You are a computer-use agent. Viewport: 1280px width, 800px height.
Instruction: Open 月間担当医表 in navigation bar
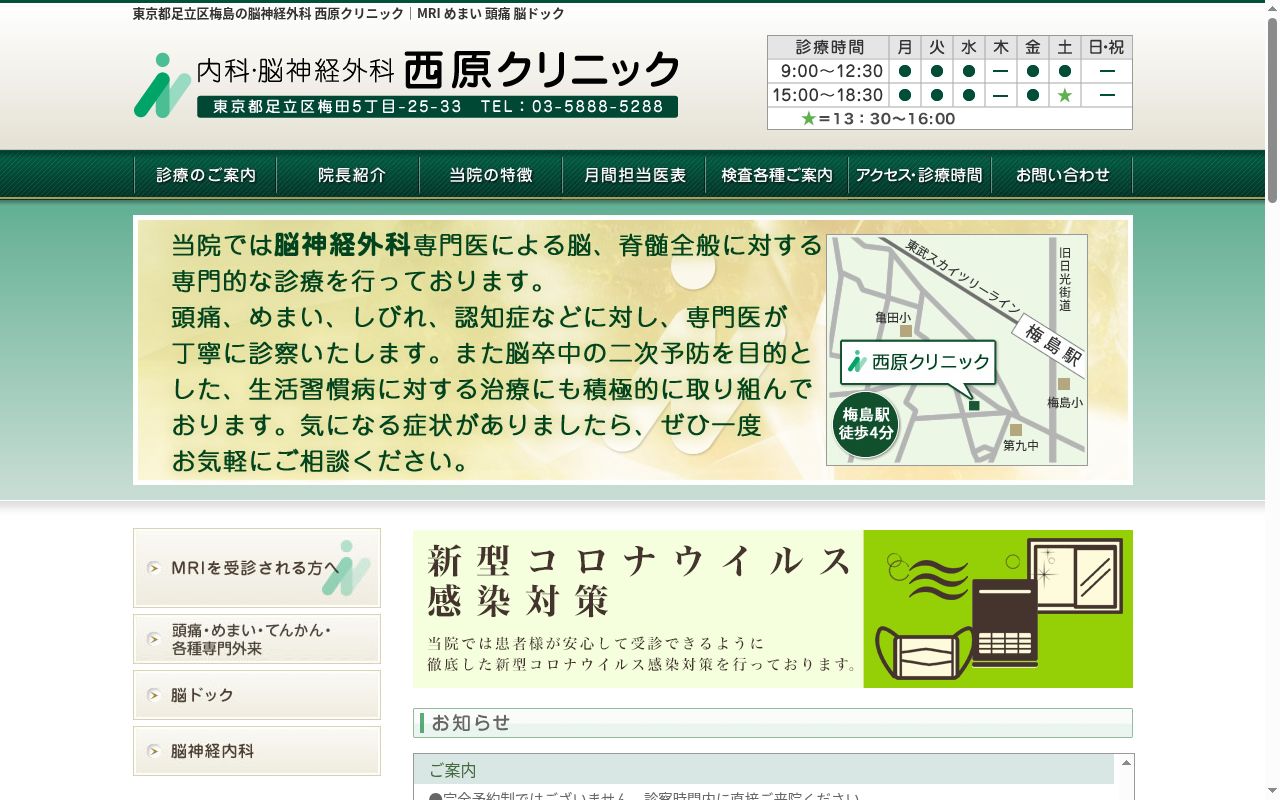(x=635, y=175)
